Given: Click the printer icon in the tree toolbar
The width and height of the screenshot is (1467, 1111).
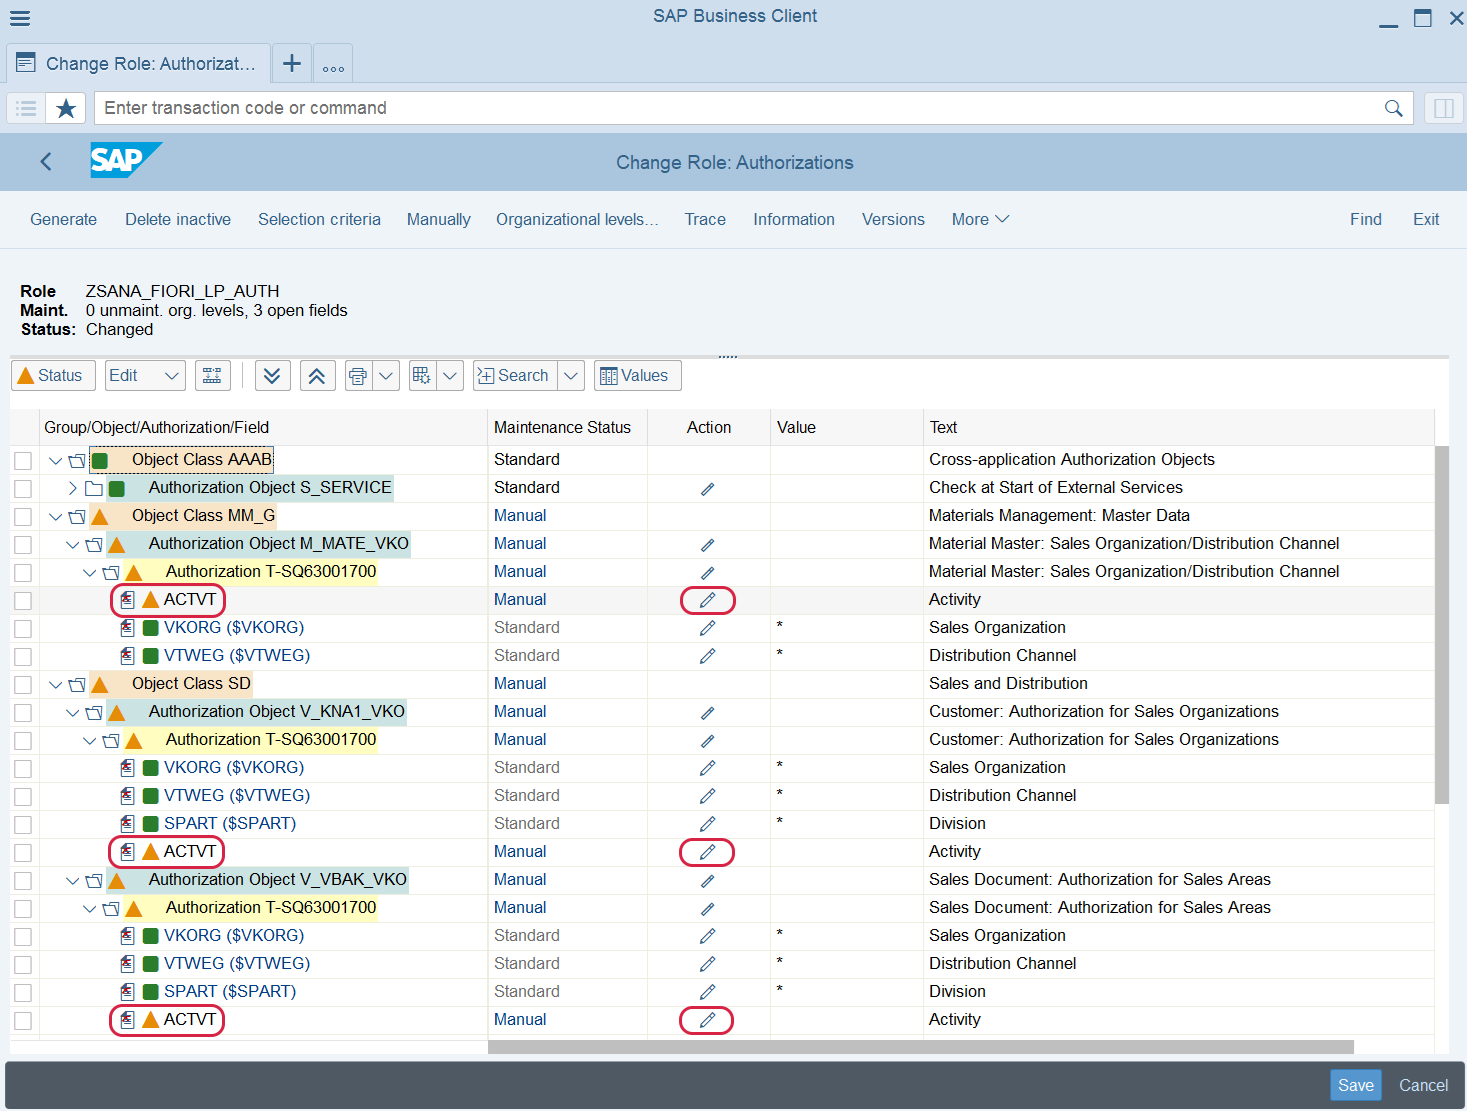Looking at the screenshot, I should coord(358,376).
